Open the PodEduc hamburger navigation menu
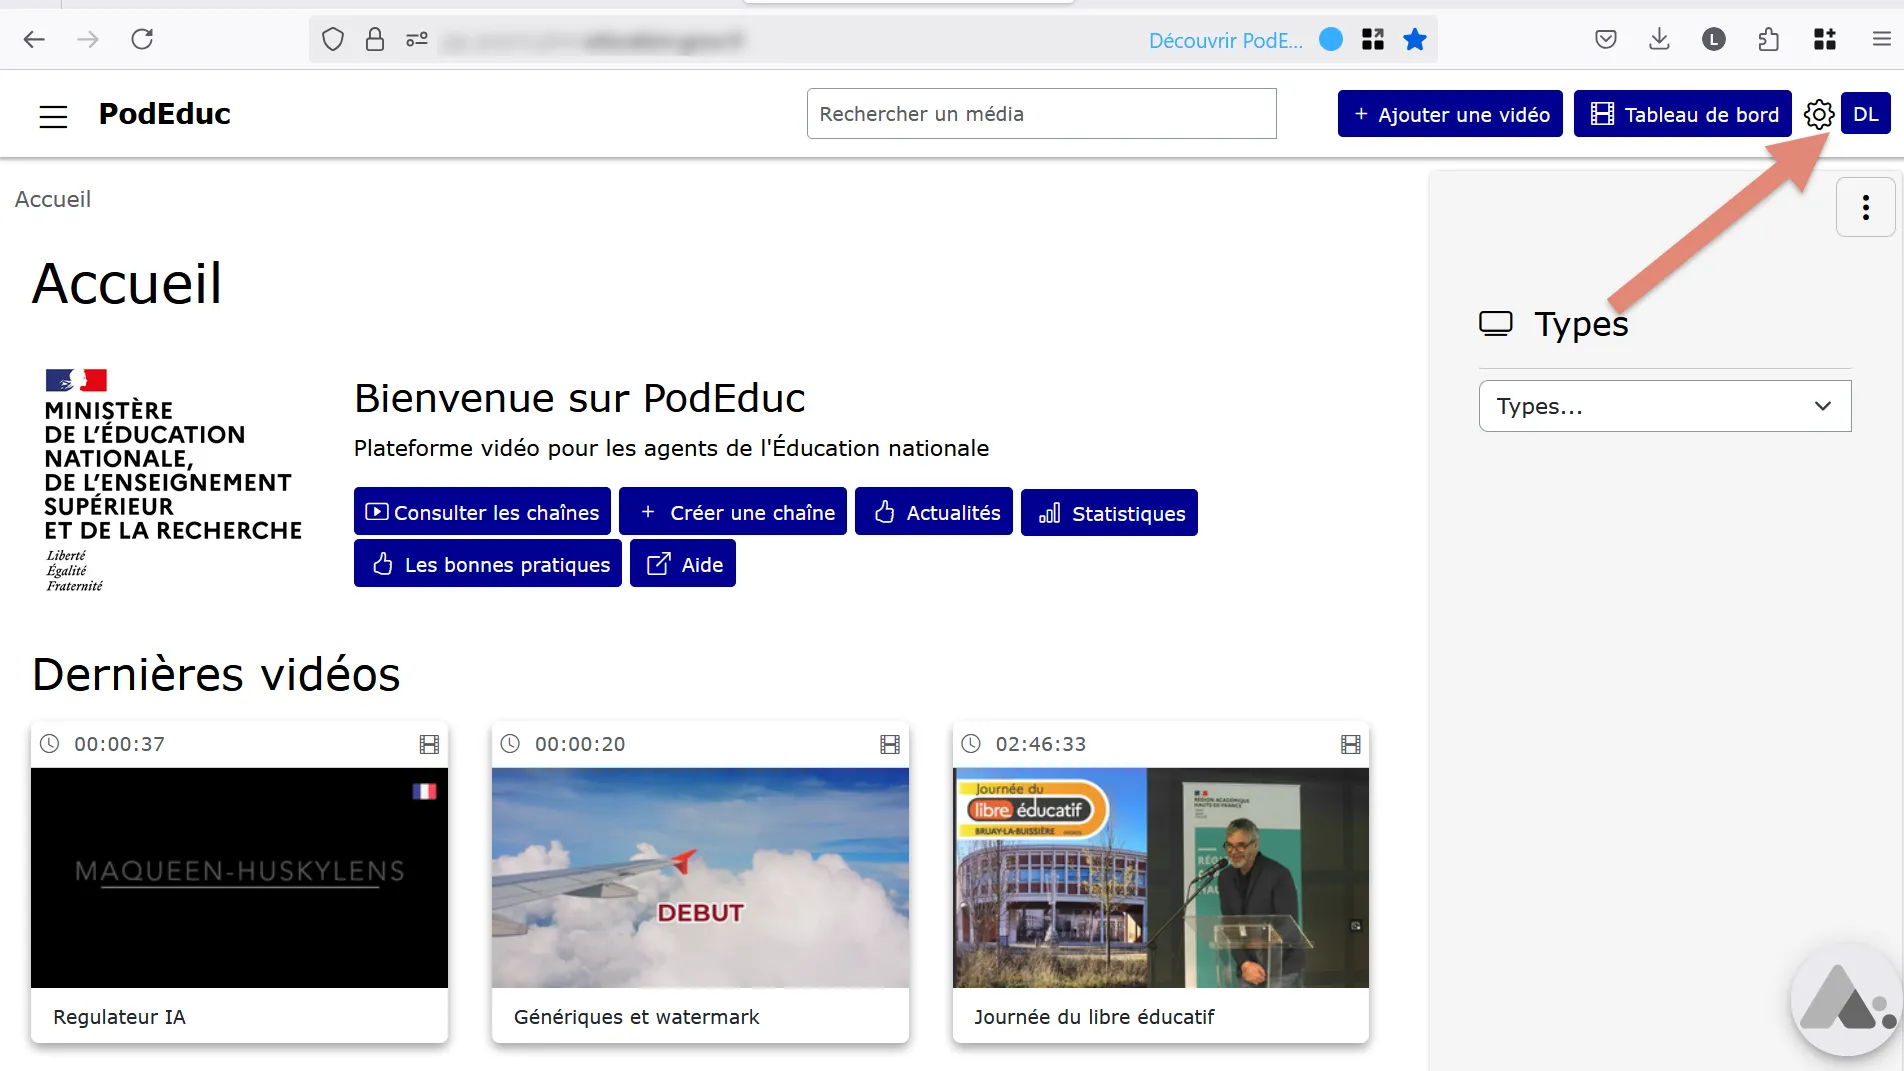This screenshot has width=1904, height=1071. click(x=53, y=116)
